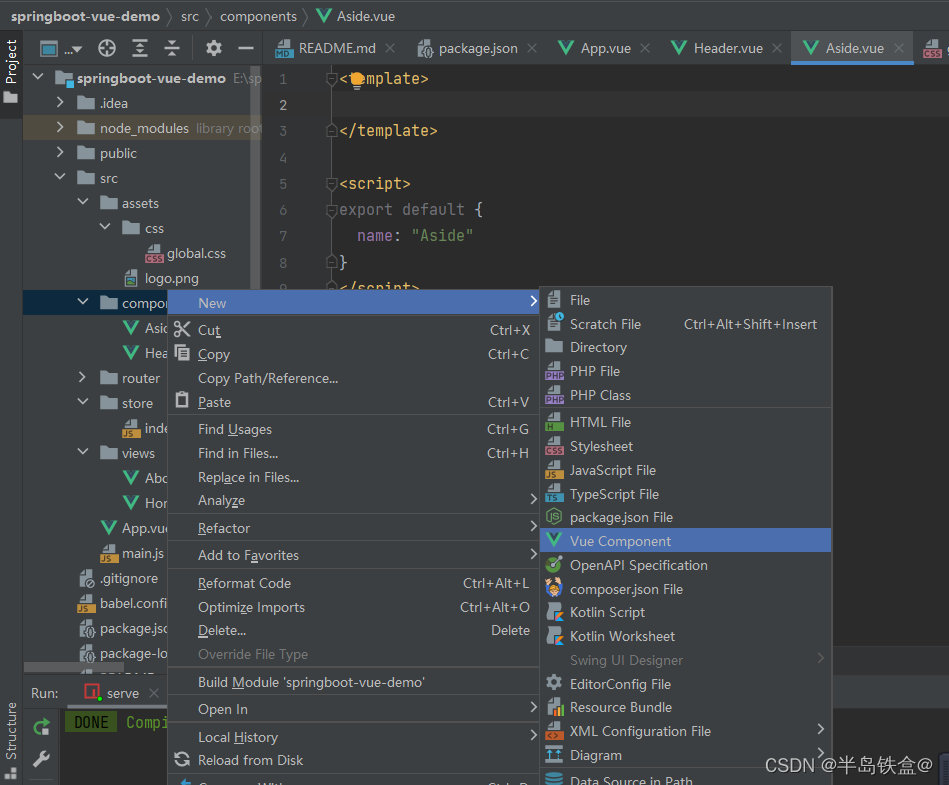Click the Diagram icon in submenu
Screen dimensions: 949x785
pos(554,754)
